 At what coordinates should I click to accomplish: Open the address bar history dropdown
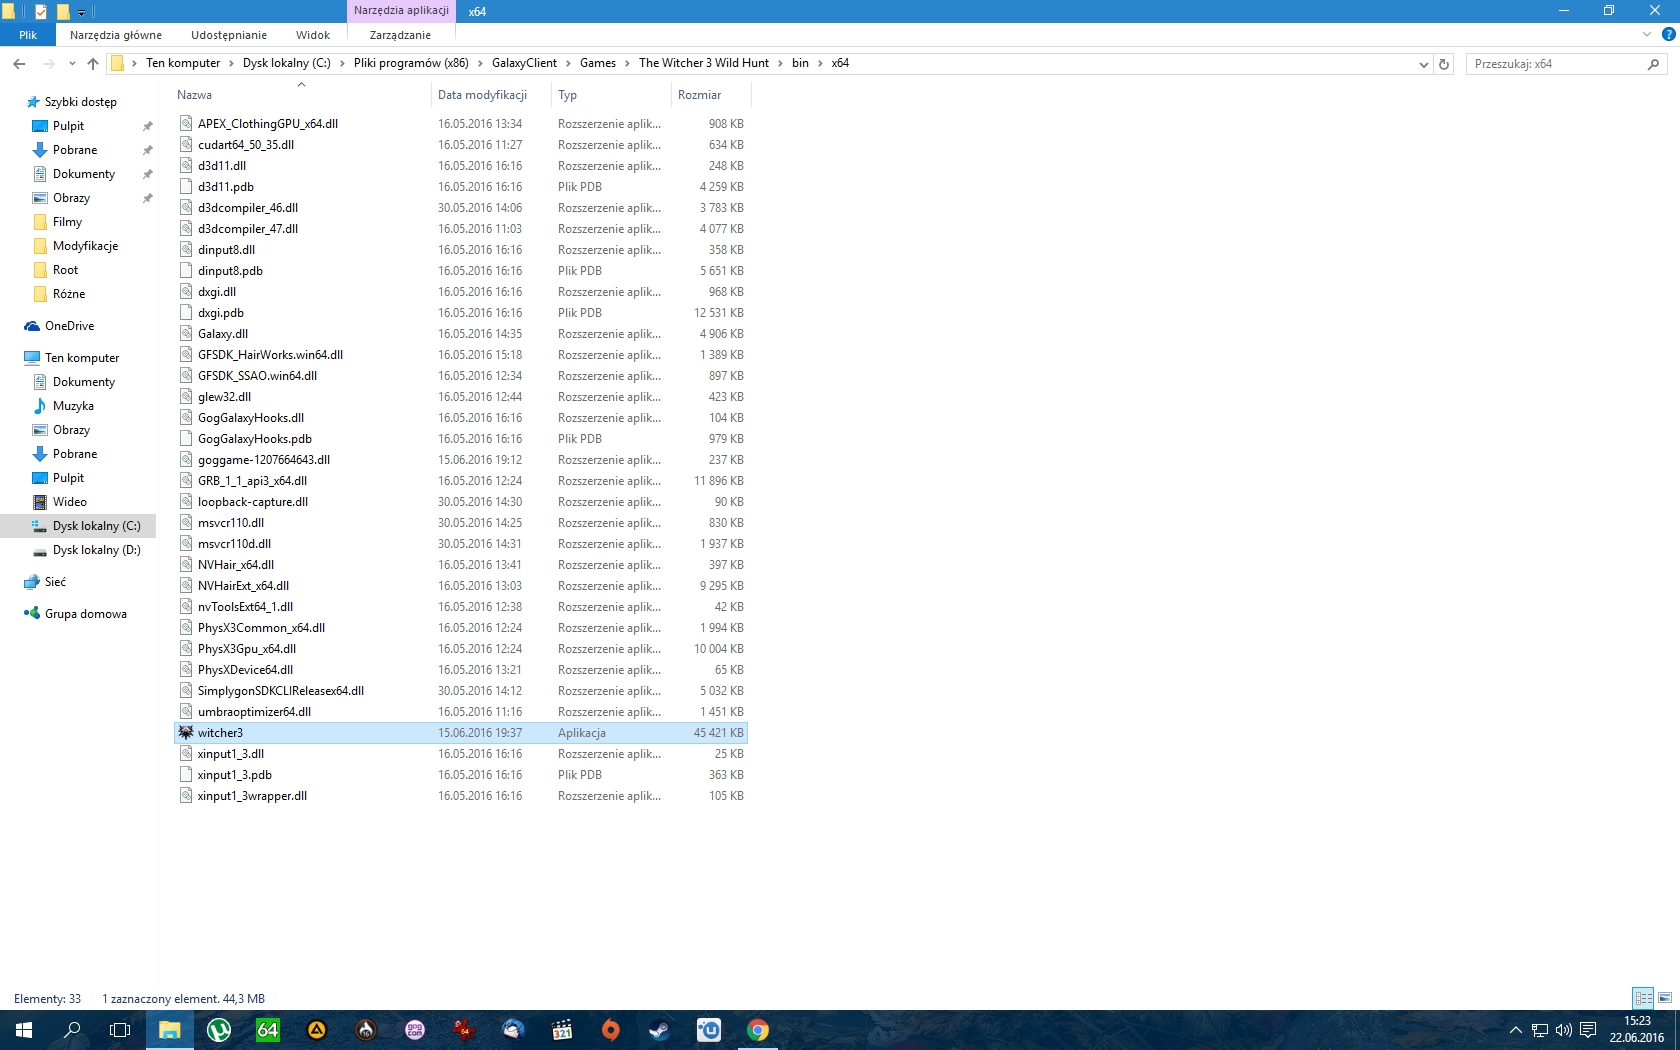[1423, 63]
